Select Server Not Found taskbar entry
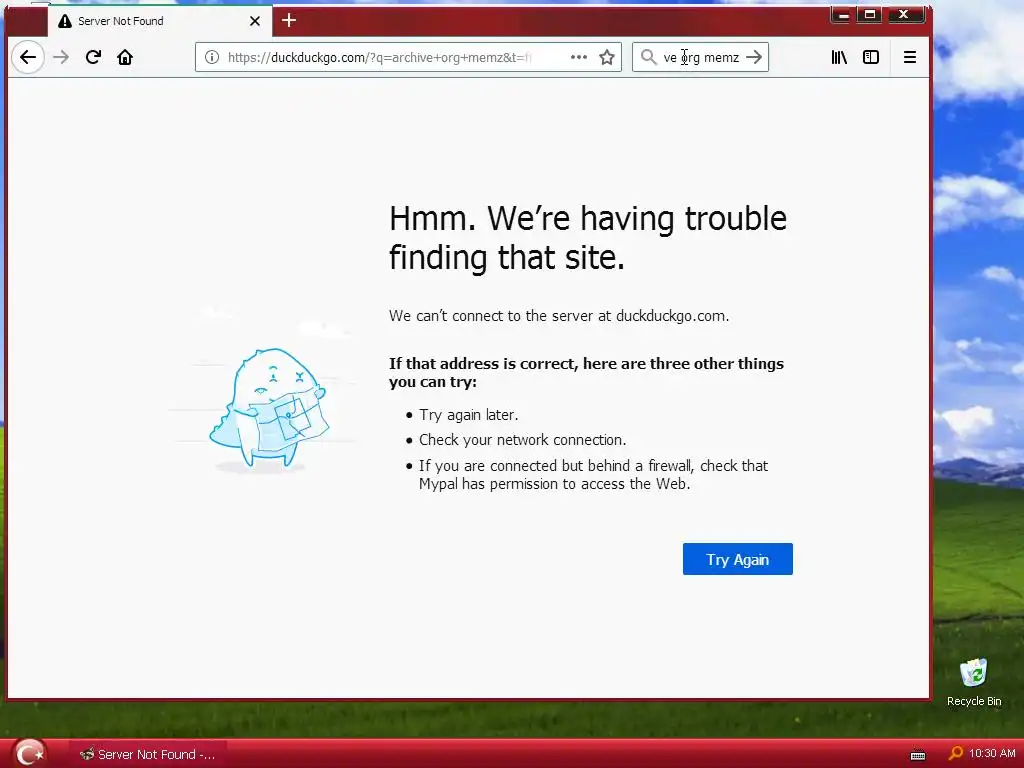Screen dimensions: 1024x768 point(148,754)
